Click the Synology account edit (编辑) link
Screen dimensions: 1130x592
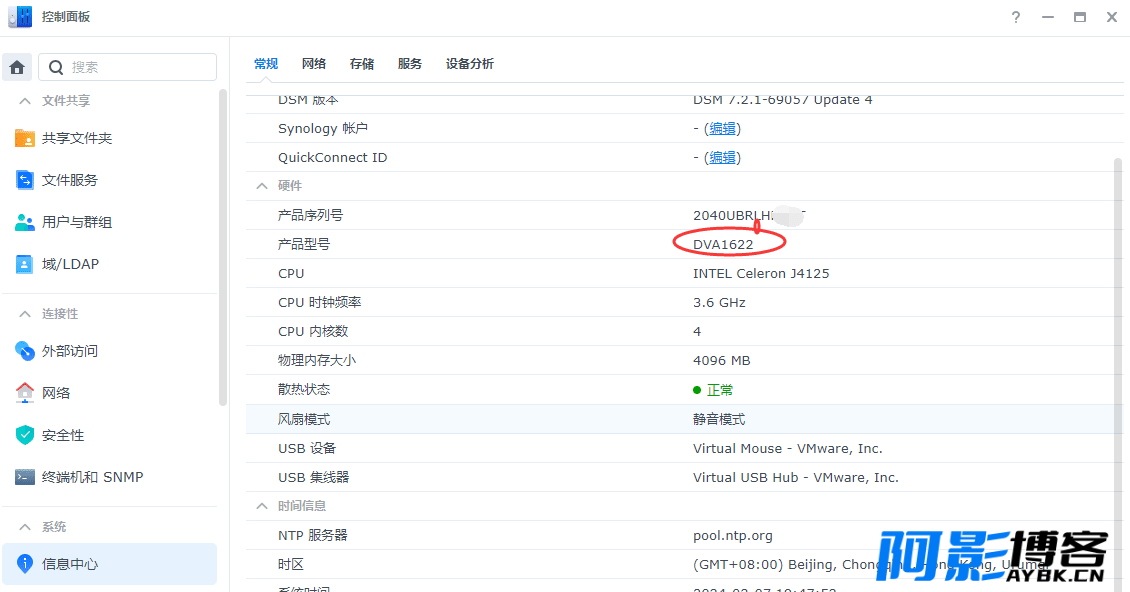tap(722, 128)
